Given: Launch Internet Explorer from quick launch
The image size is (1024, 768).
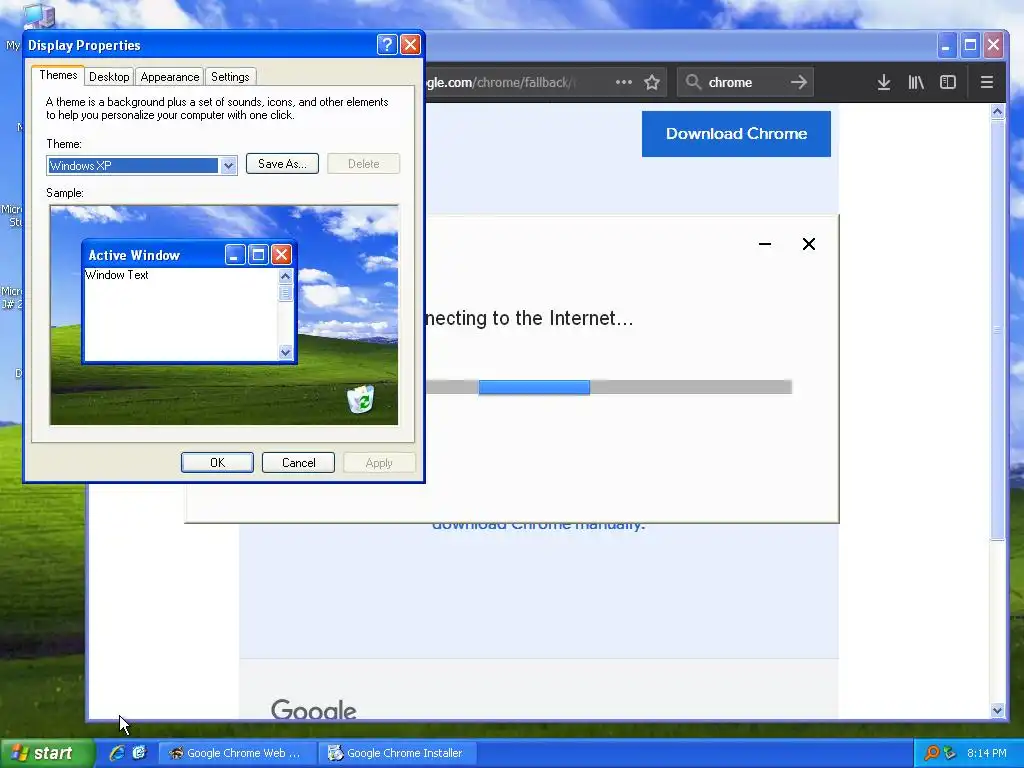Looking at the screenshot, I should tap(117, 753).
